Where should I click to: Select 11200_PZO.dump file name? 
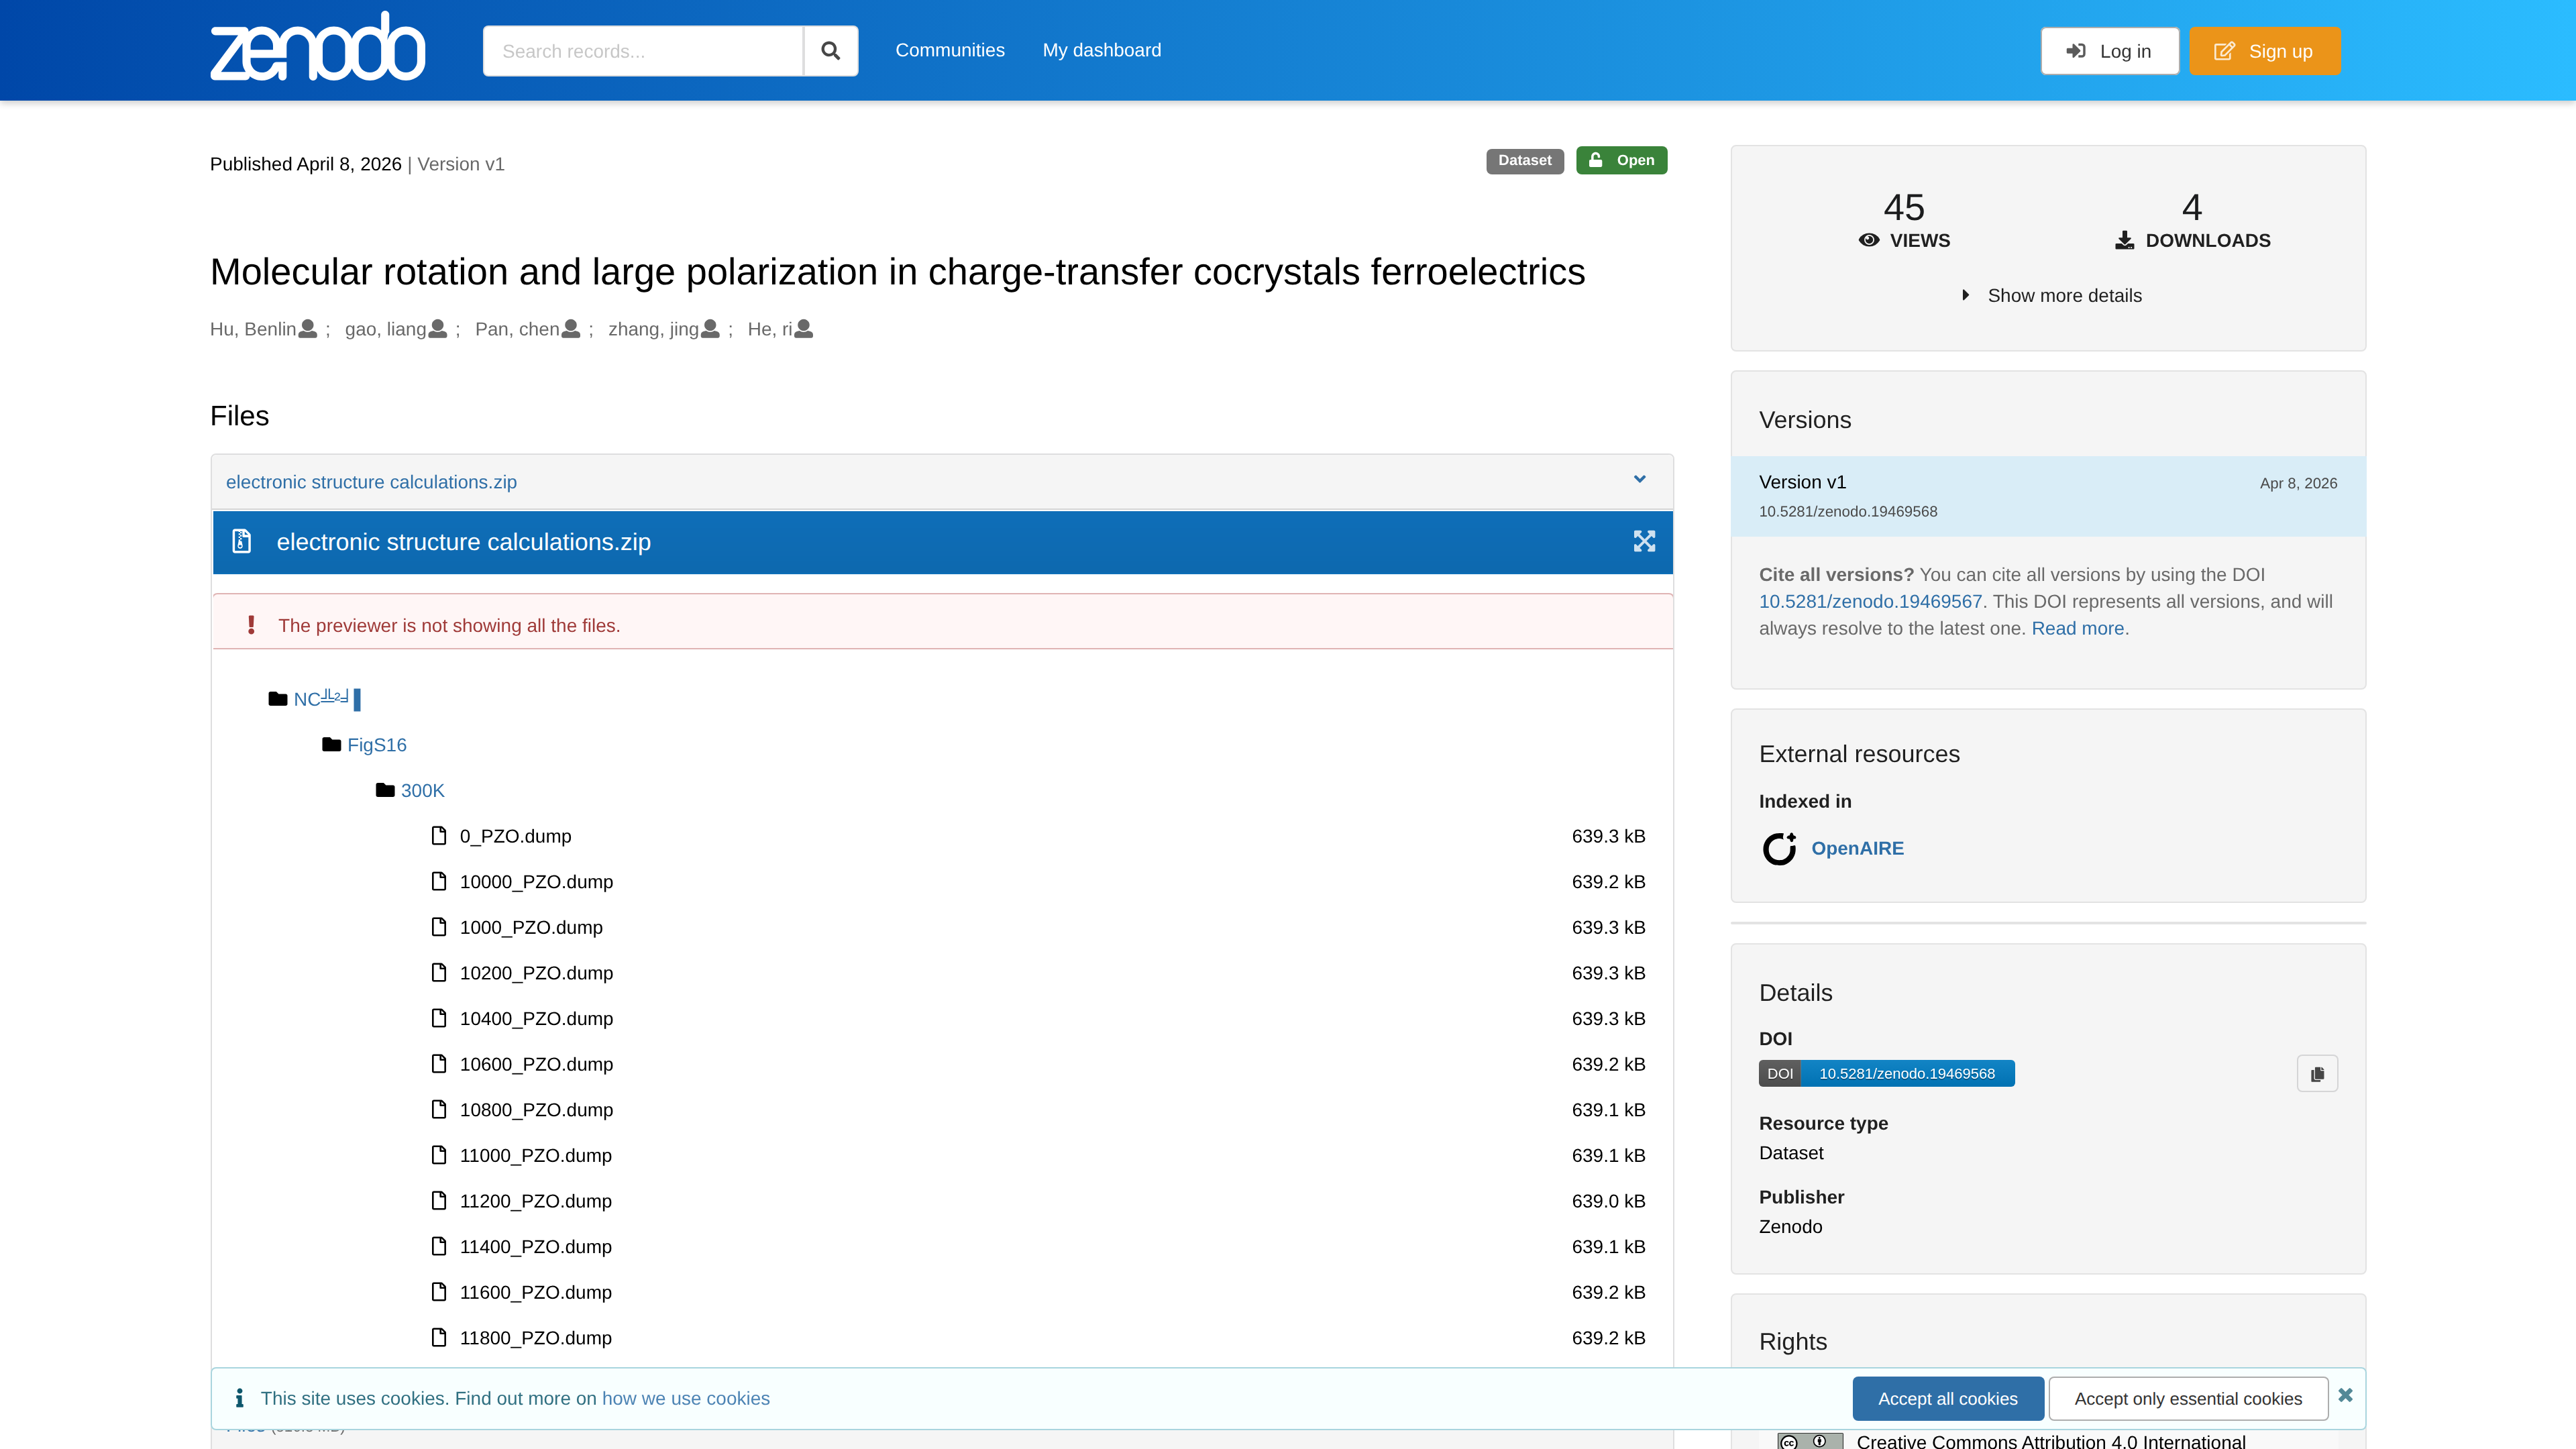tap(535, 1201)
